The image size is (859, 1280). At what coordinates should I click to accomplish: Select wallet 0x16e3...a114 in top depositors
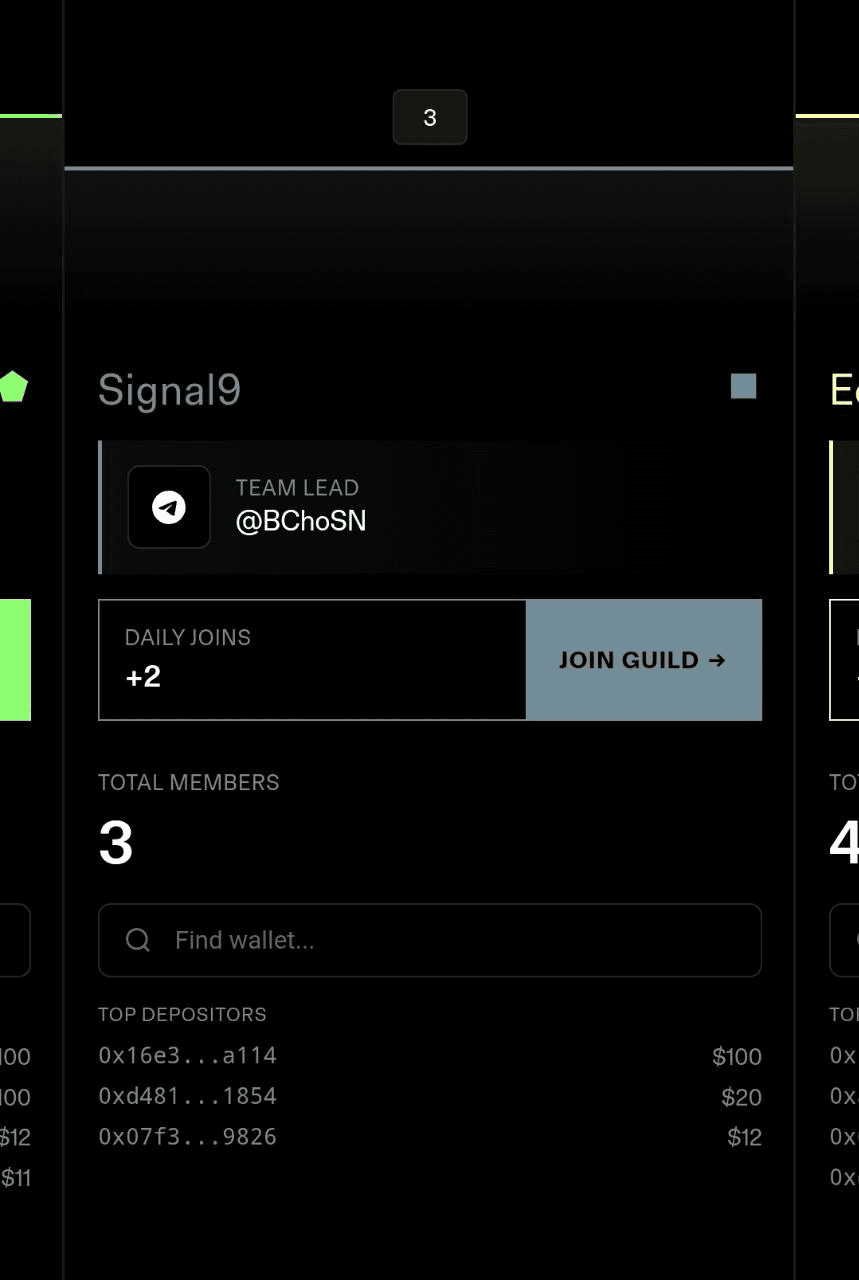(187, 1055)
